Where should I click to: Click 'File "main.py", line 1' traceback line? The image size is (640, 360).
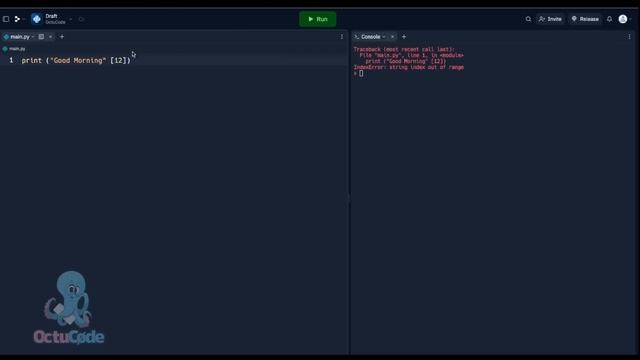pos(411,55)
